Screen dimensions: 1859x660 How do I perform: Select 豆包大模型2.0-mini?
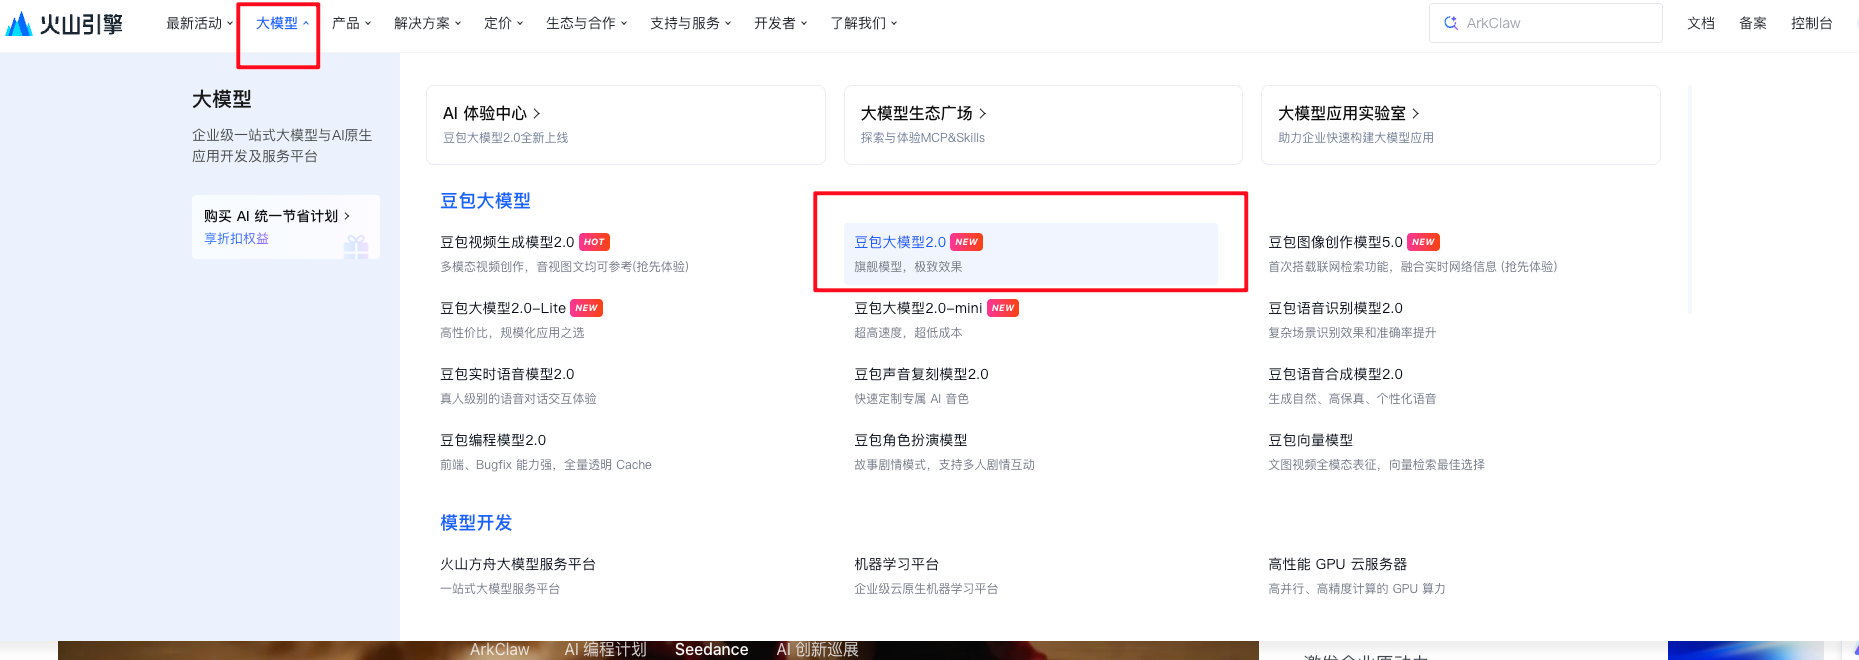918,308
